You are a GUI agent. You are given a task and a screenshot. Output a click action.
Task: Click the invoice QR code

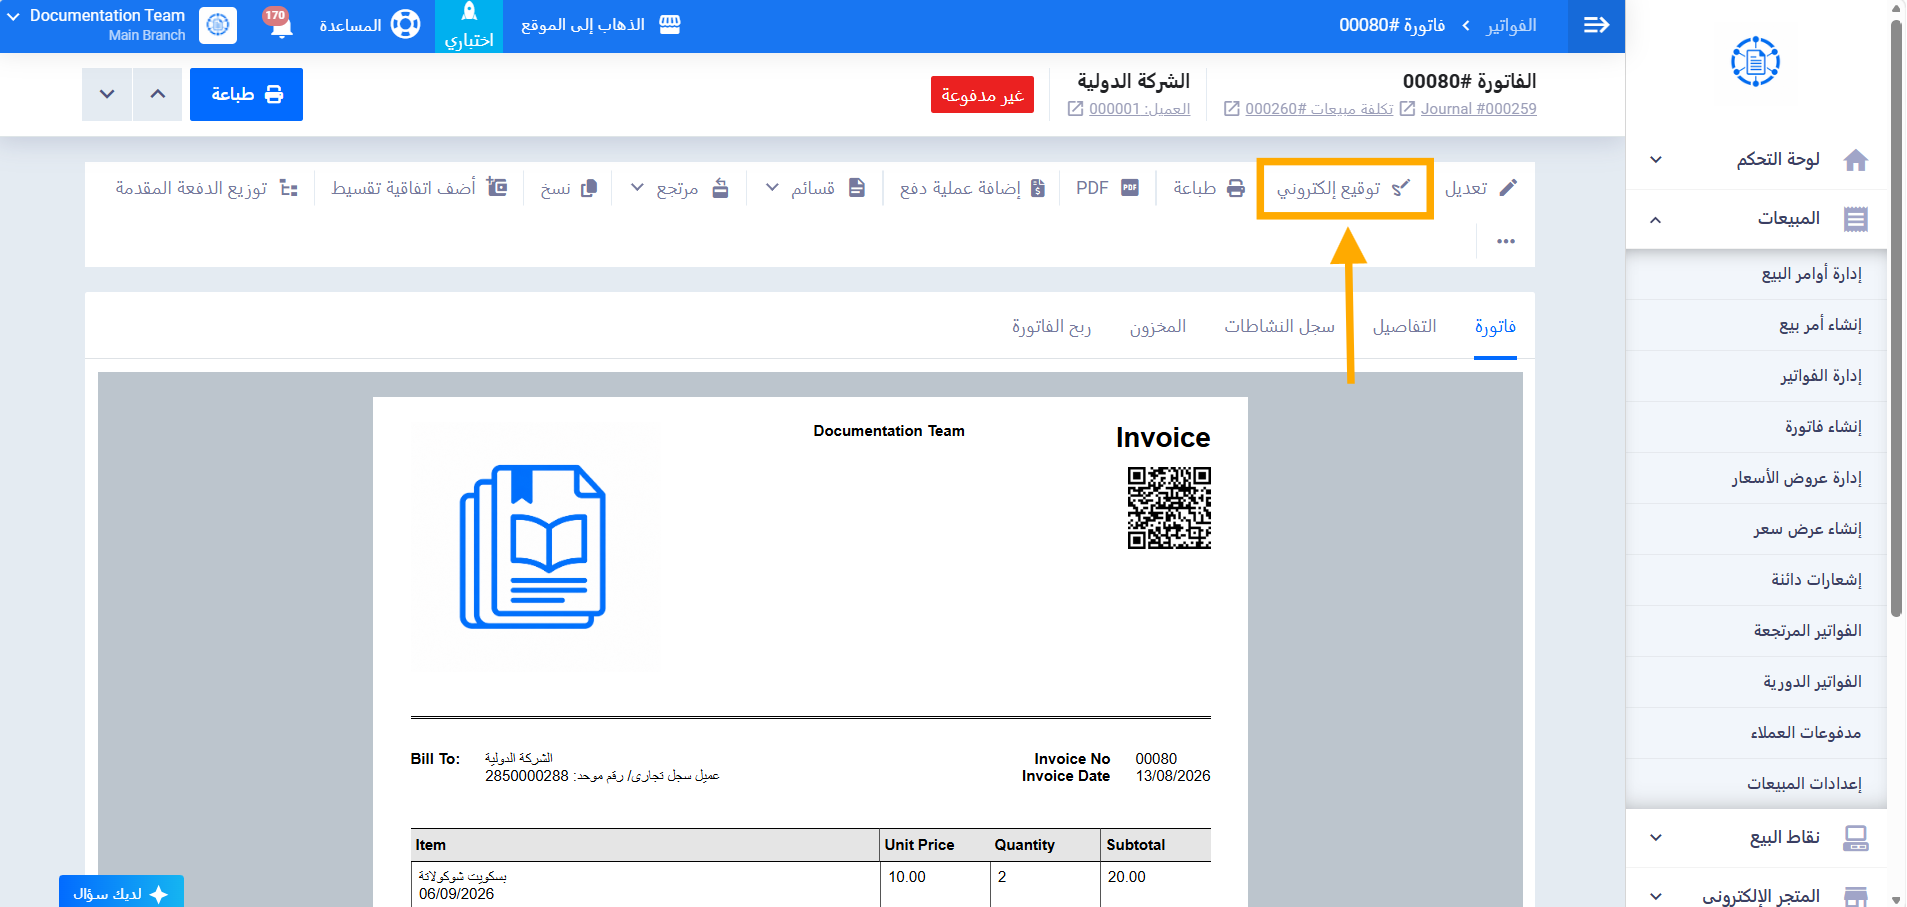click(x=1169, y=508)
